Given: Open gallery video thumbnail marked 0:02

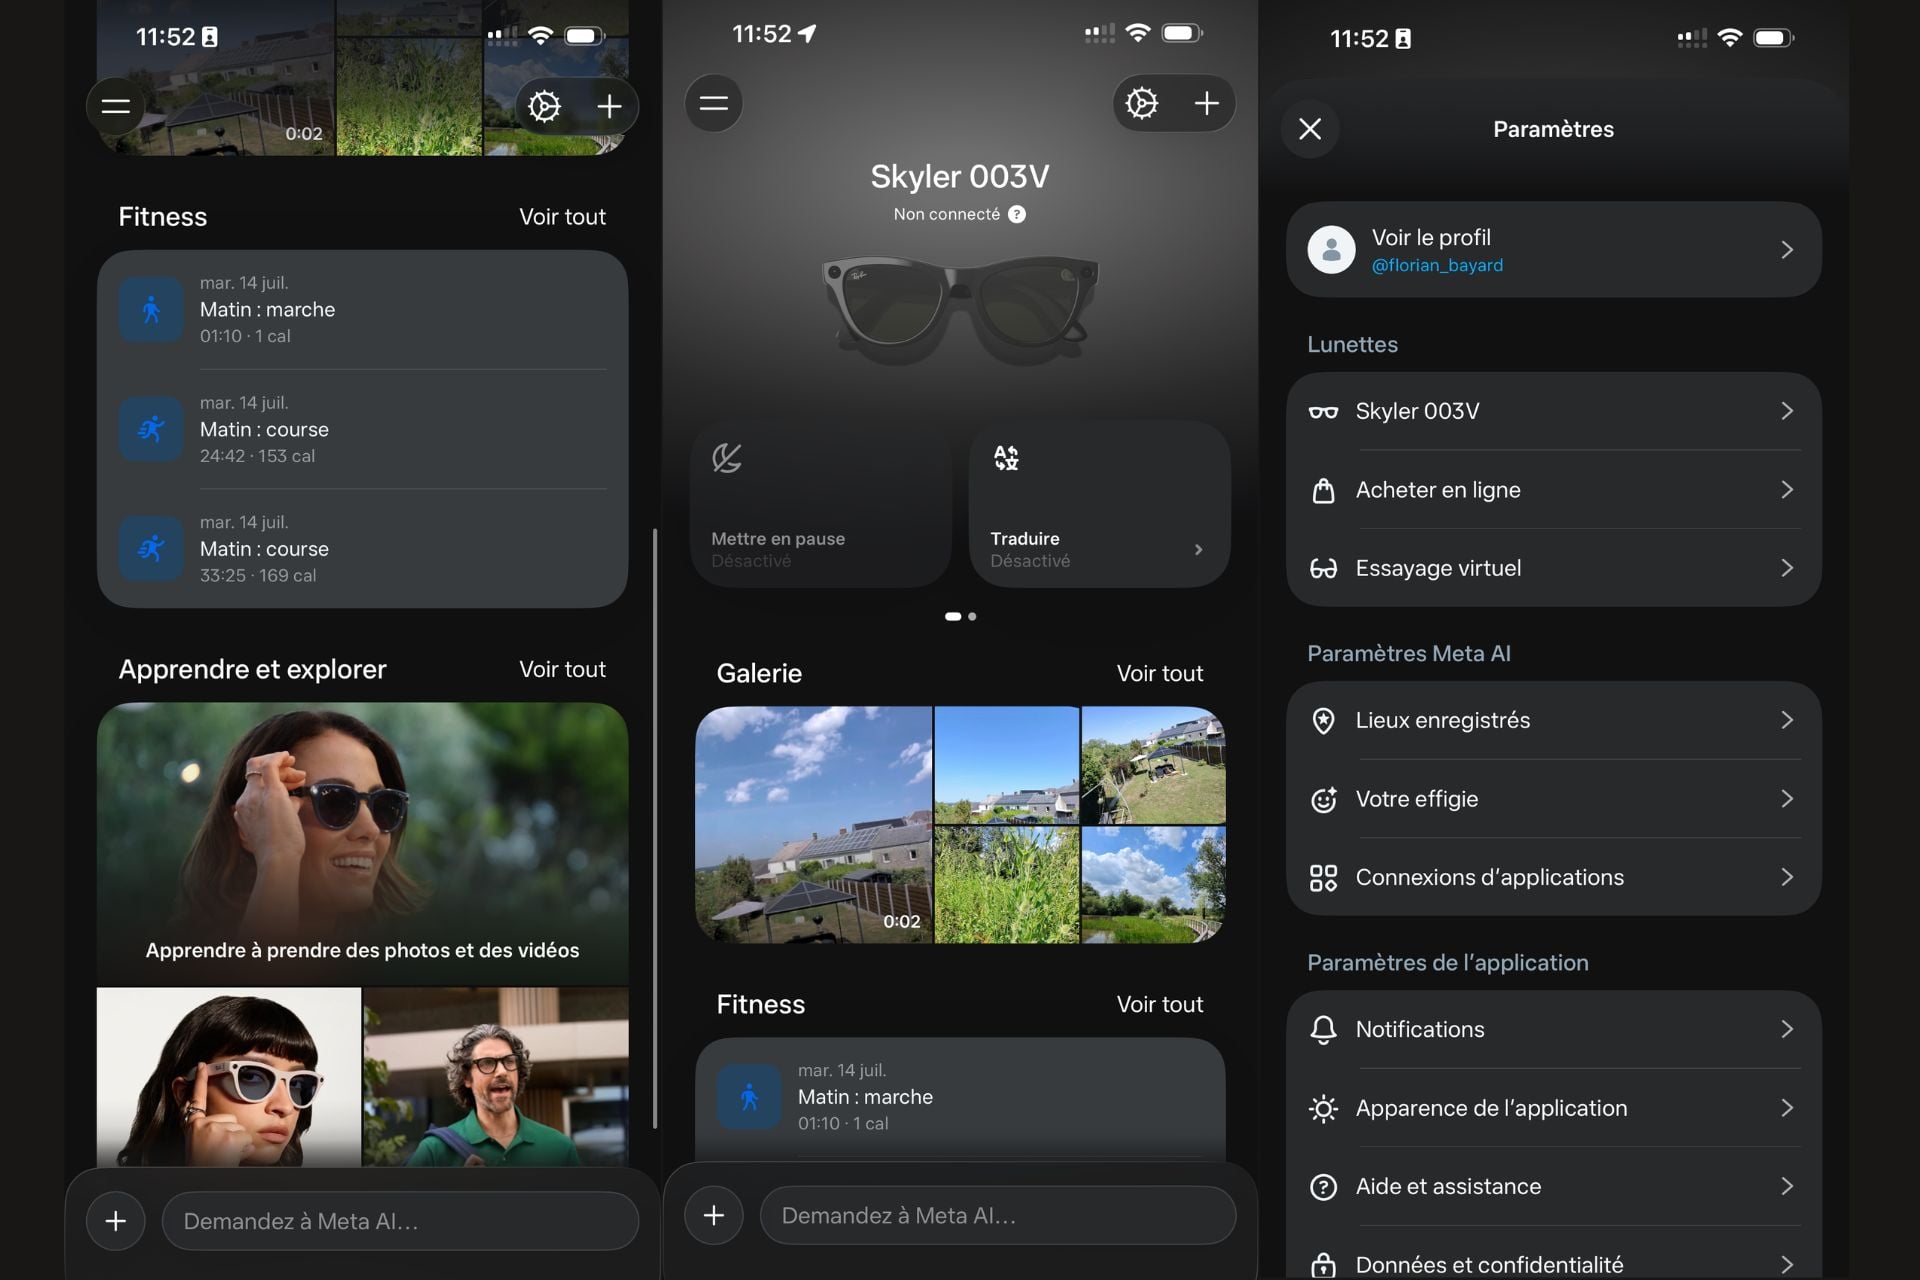Looking at the screenshot, I should point(814,825).
